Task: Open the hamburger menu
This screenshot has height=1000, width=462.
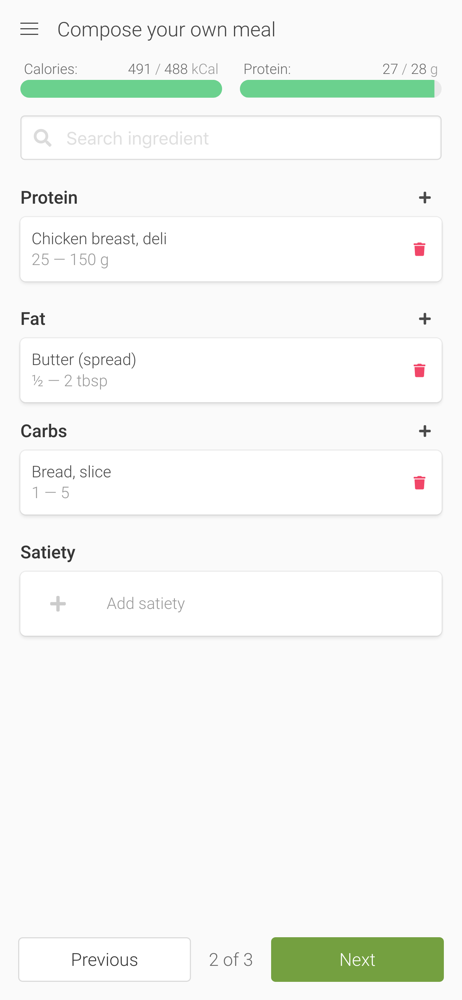Action: (x=29, y=29)
